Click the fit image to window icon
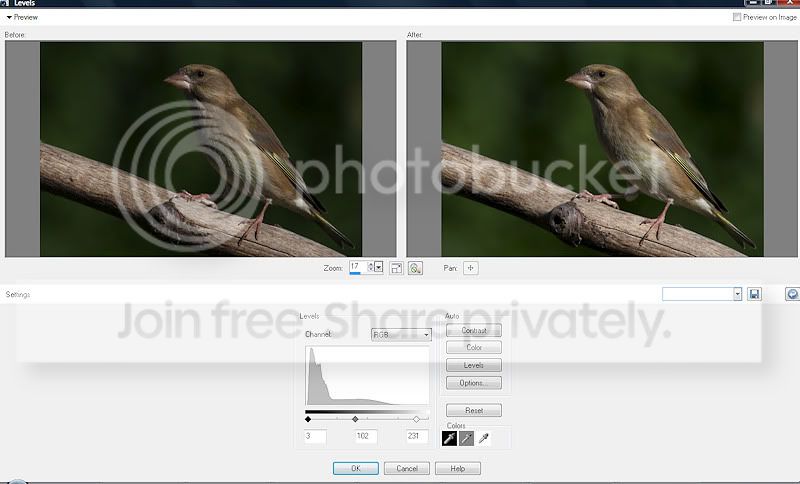Screen dimensions: 800x484 pyautogui.click(x=396, y=268)
